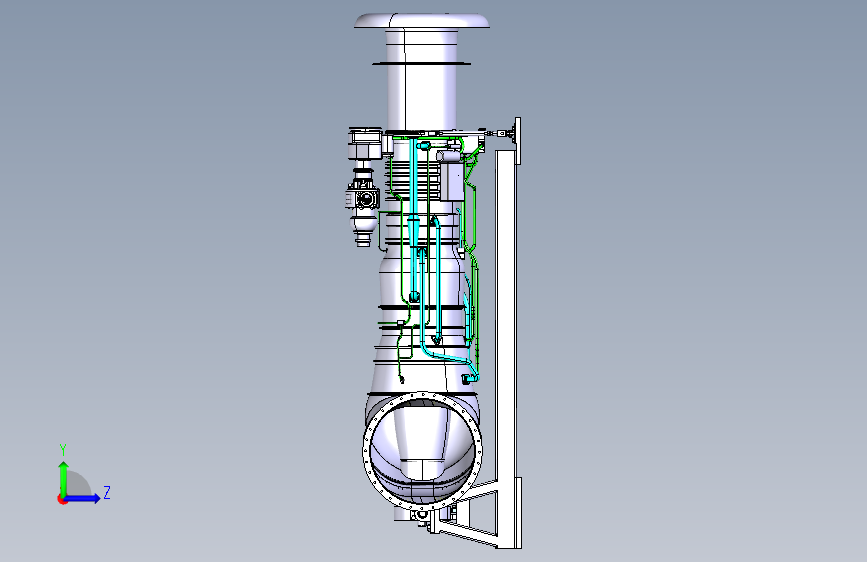Click the Y label of the orientation triad
867x562 pixels.
pos(63,450)
